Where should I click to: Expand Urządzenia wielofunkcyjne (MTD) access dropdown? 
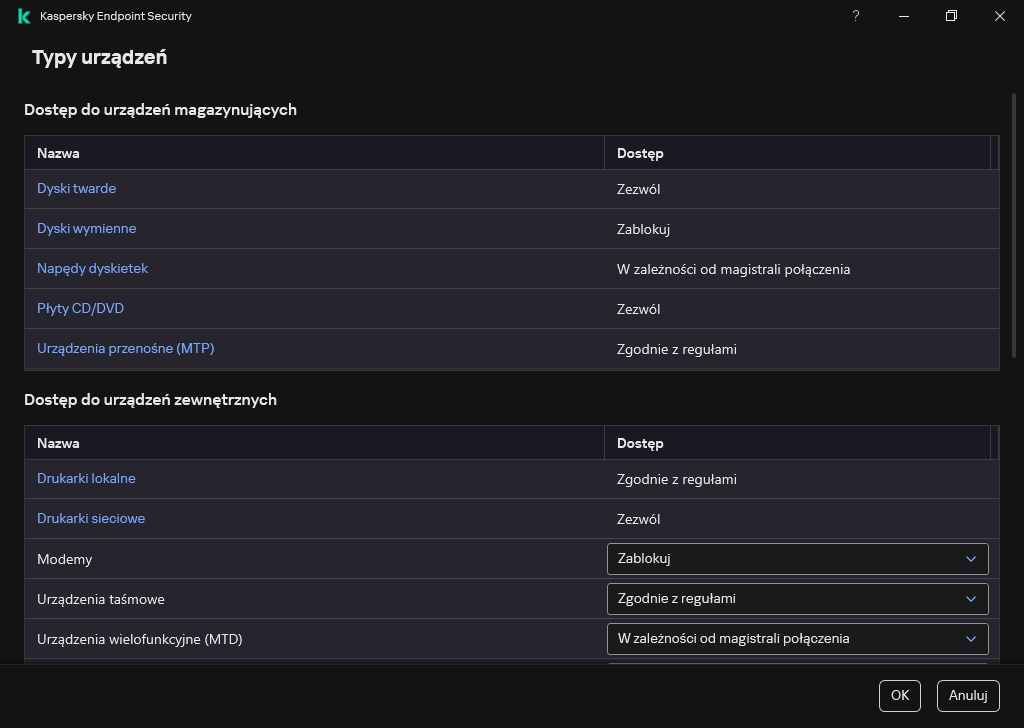pyautogui.click(x=796, y=639)
